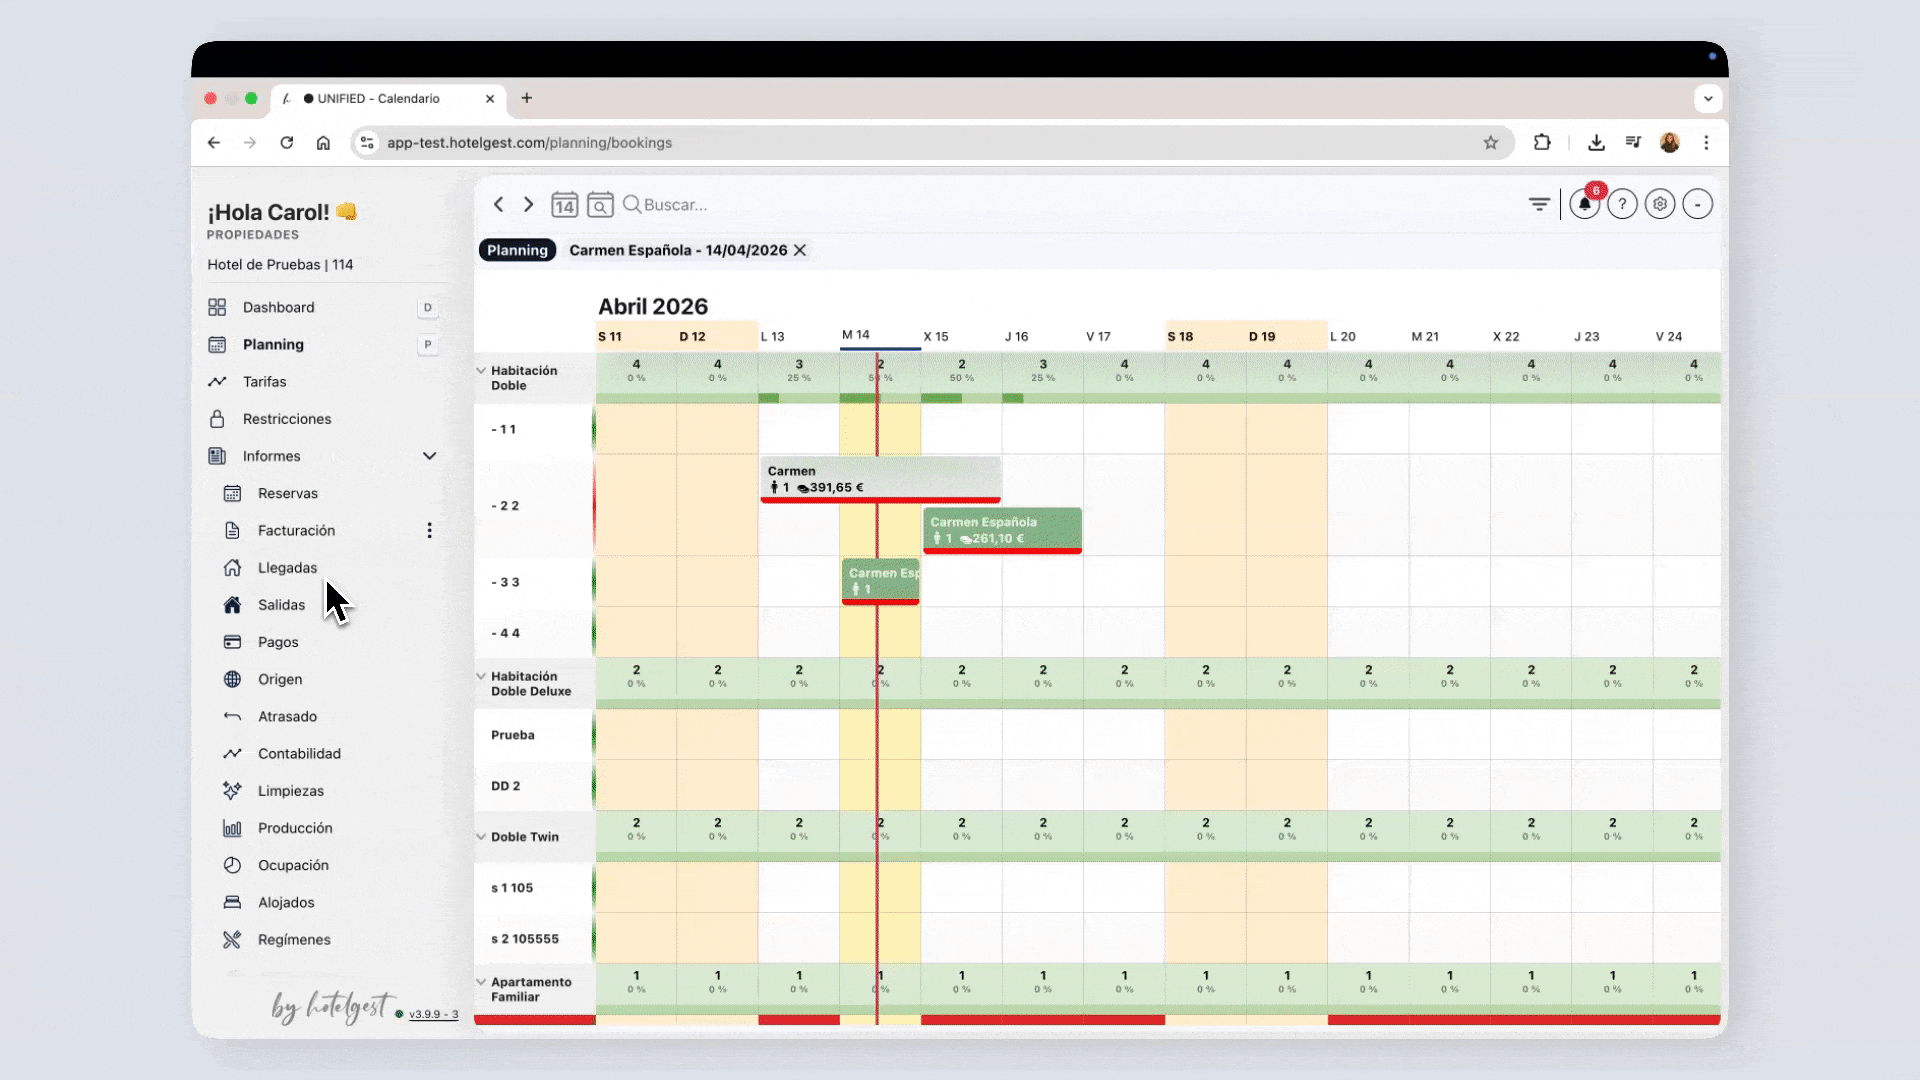Open Facturación more options dots
This screenshot has height=1080, width=1920.
[x=430, y=530]
